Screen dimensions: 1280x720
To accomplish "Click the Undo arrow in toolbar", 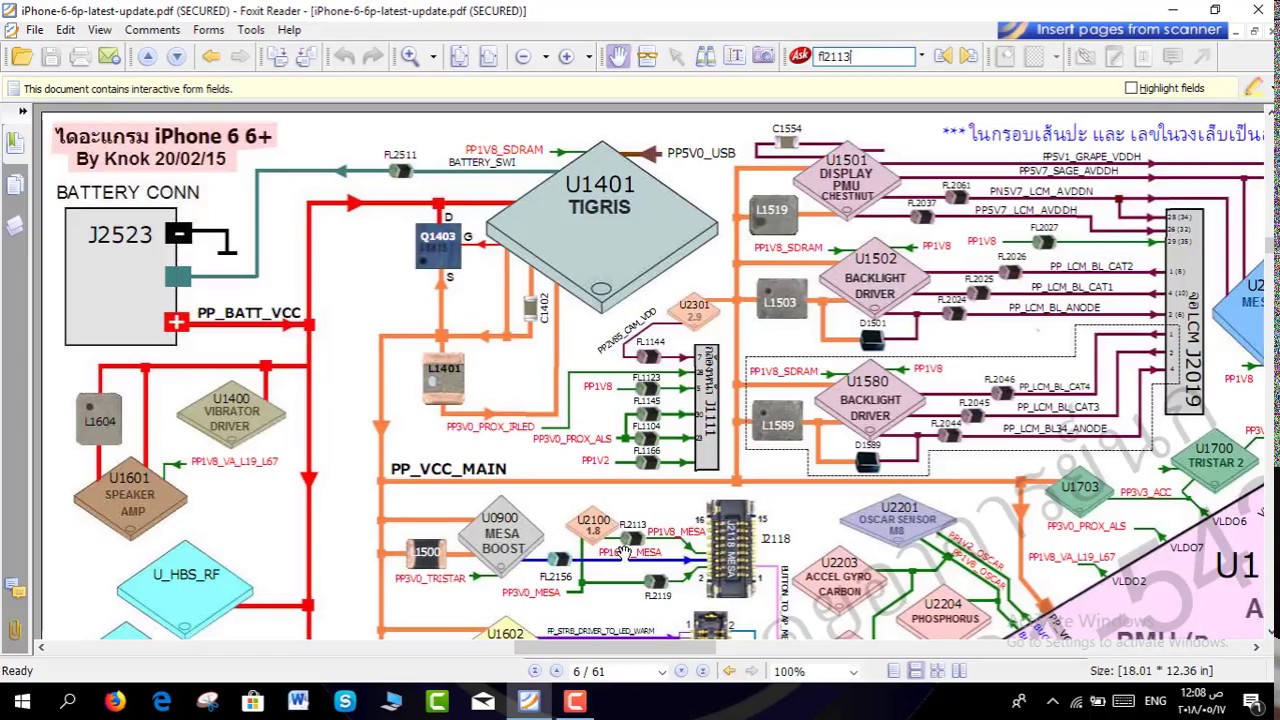I will 344,57.
